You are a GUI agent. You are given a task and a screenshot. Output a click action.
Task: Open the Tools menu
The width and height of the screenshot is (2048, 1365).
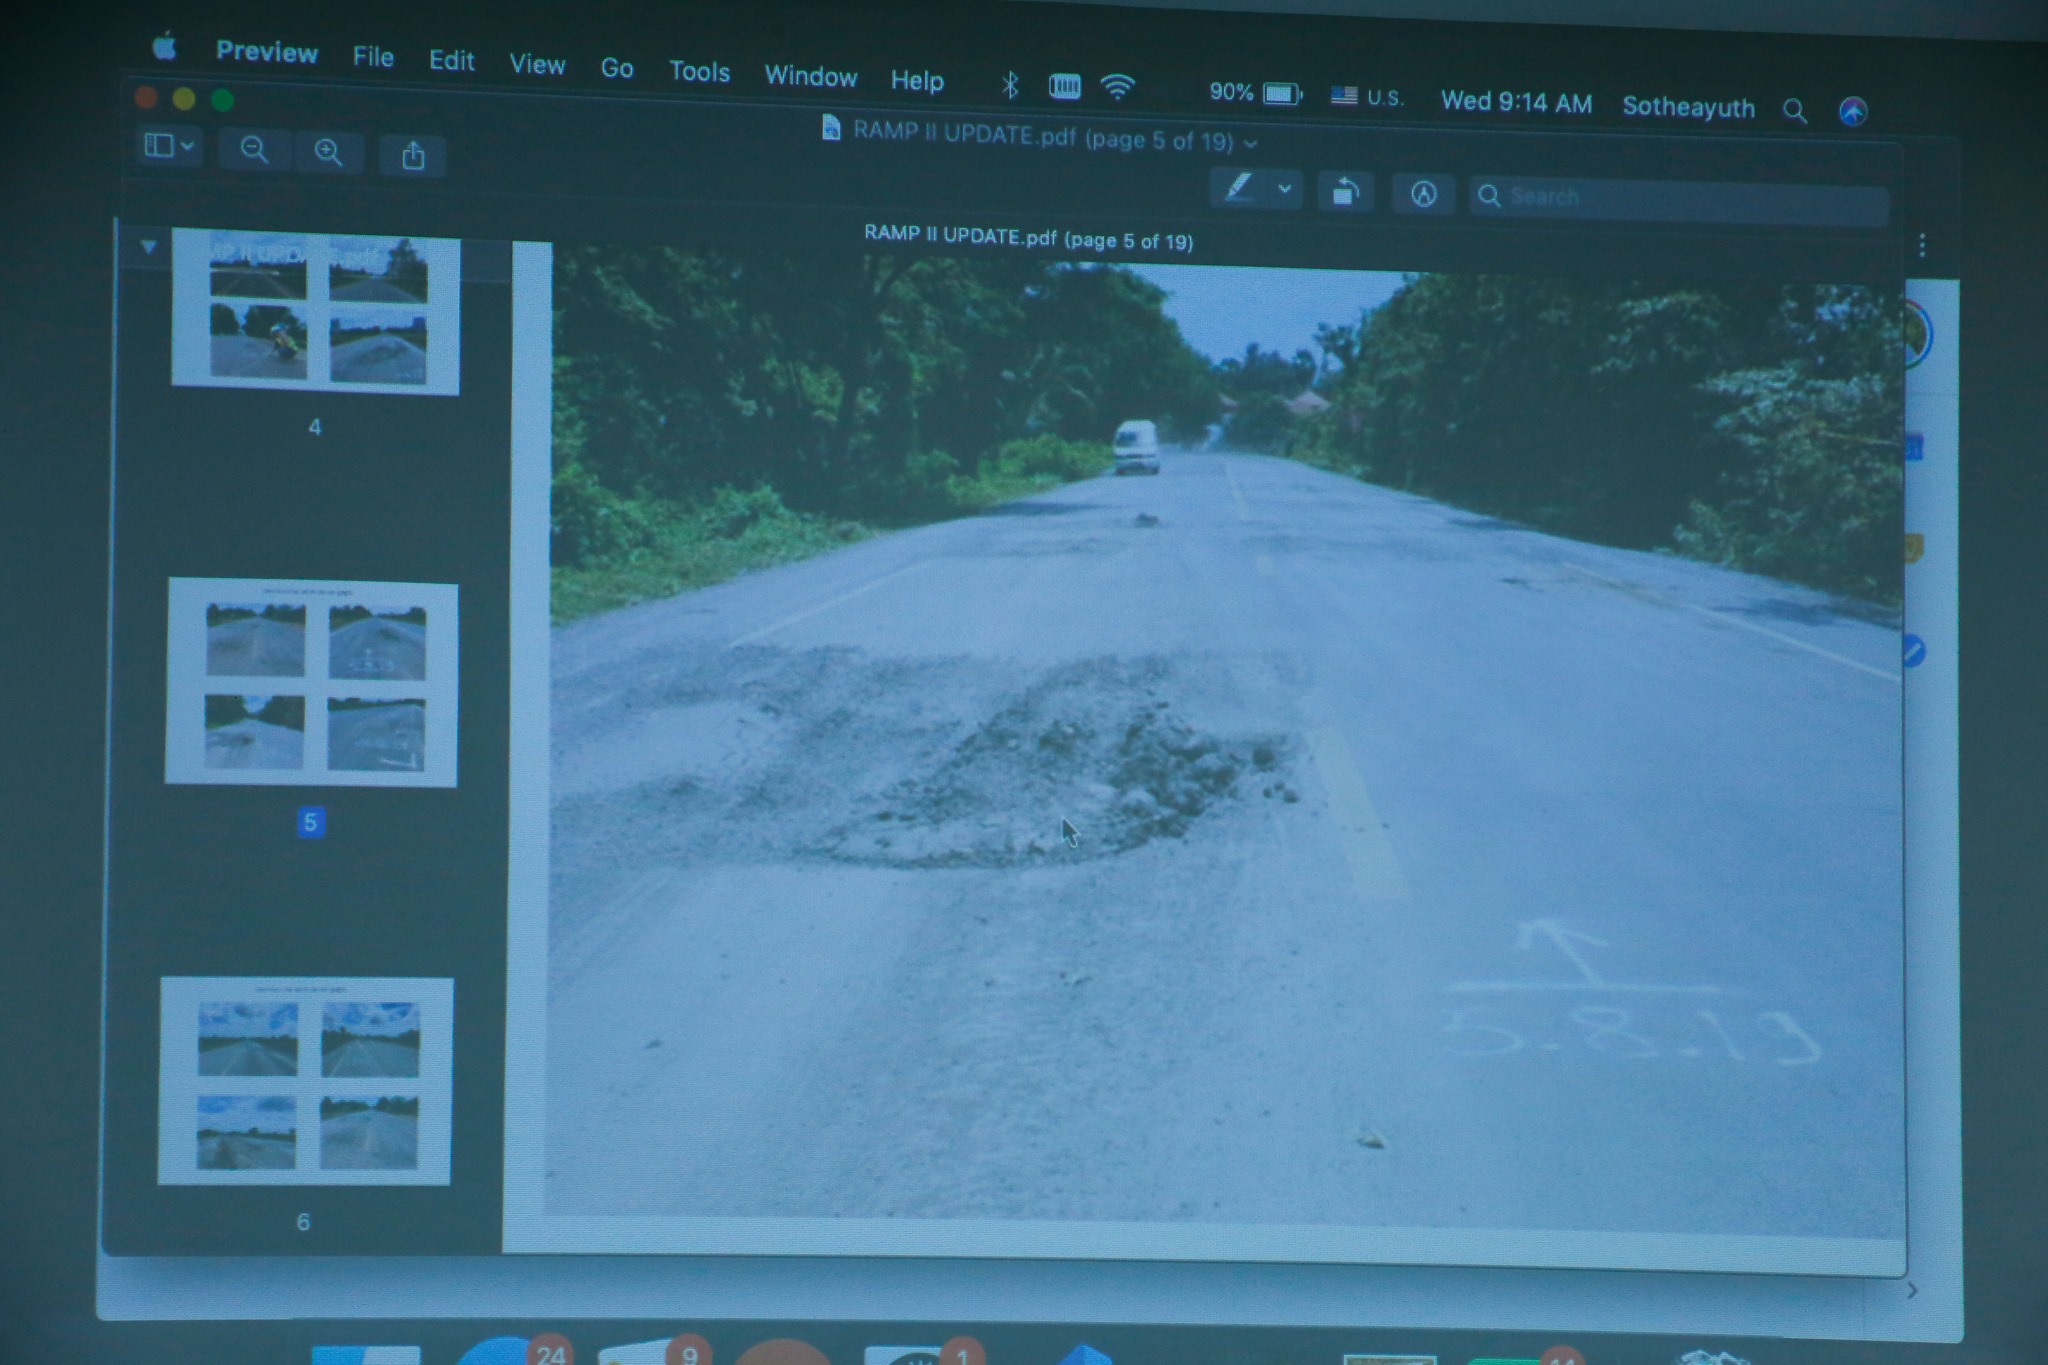pyautogui.click(x=699, y=72)
